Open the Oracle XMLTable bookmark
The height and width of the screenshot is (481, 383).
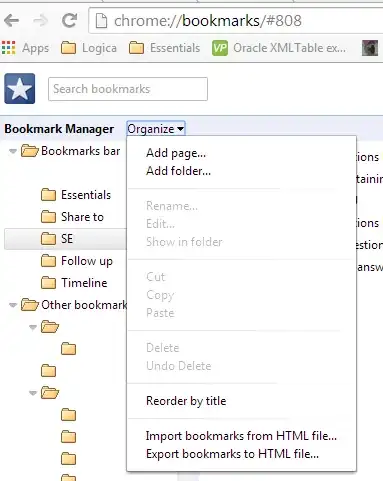pos(279,48)
